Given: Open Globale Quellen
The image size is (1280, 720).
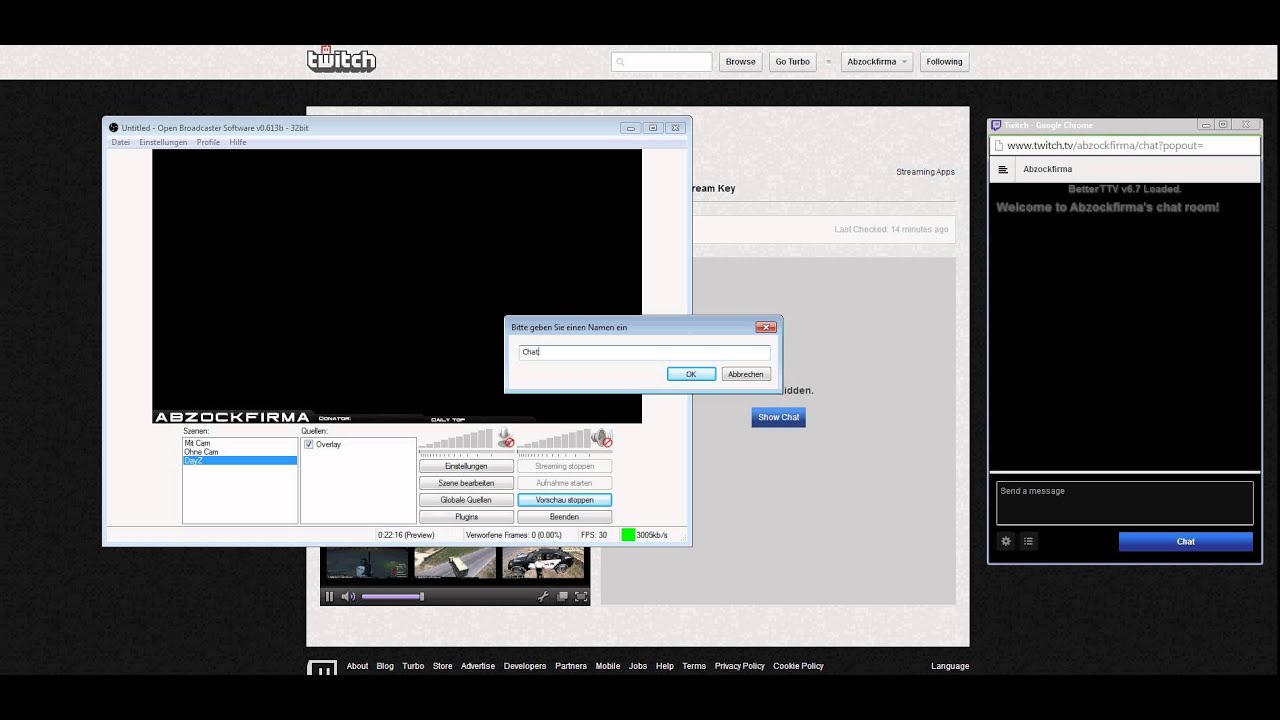Looking at the screenshot, I should (466, 500).
